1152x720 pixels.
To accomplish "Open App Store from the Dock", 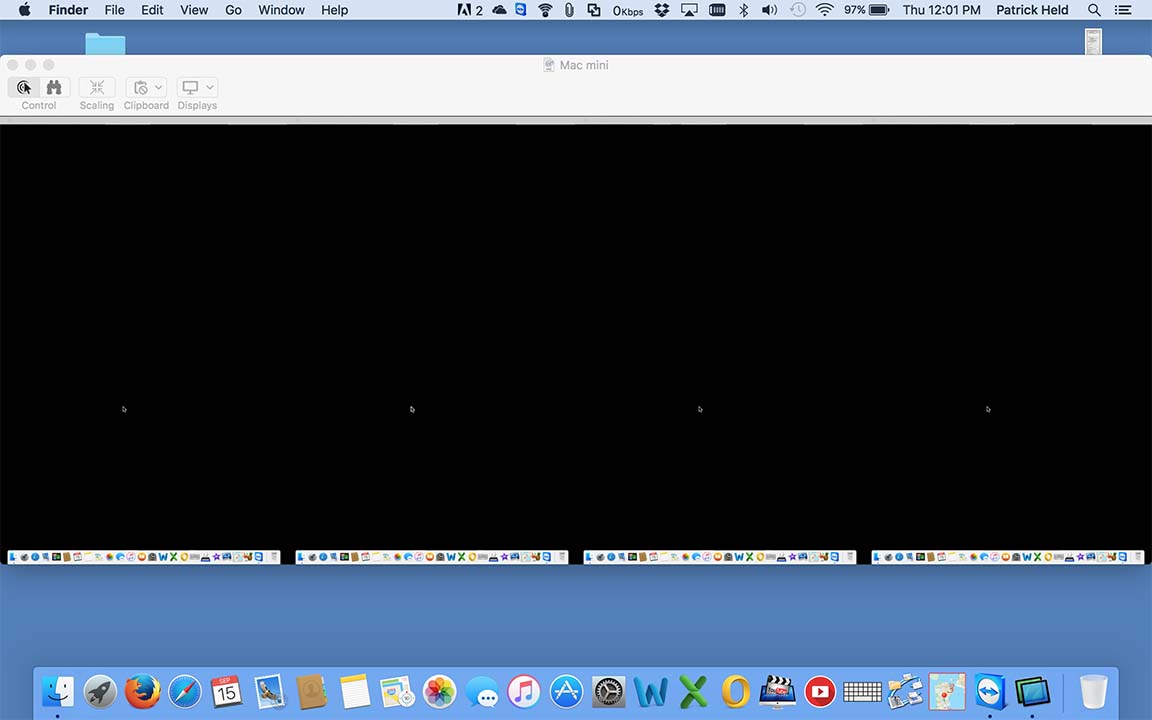I will tap(566, 691).
